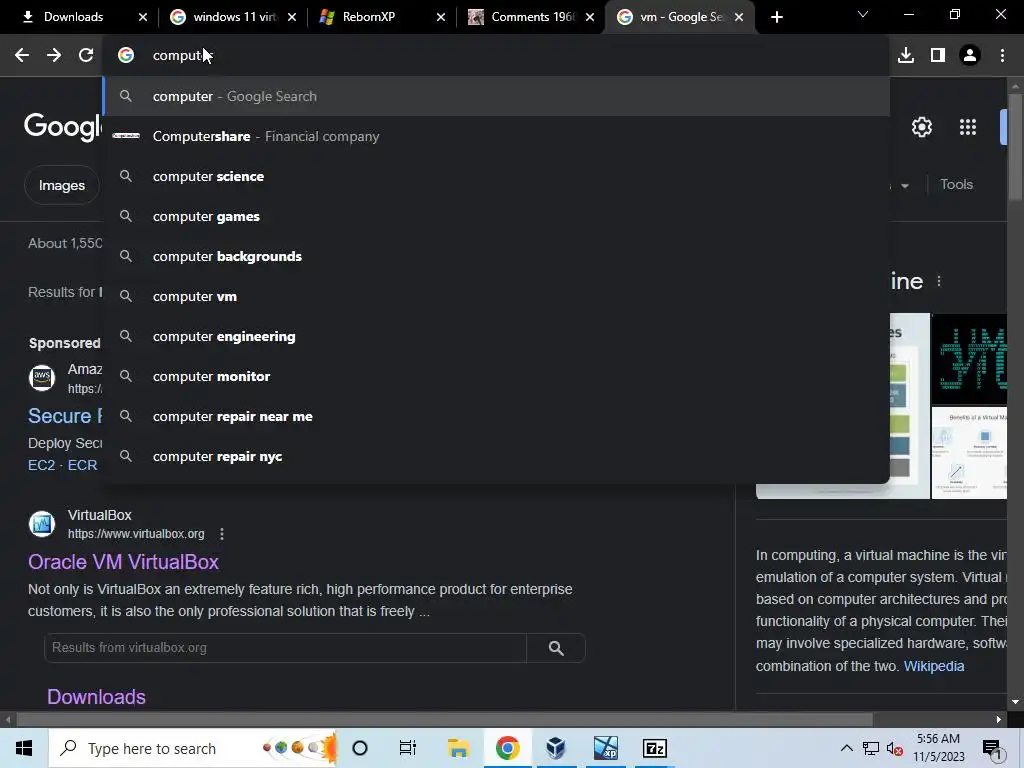Show hidden system tray icons chevron
This screenshot has width=1024, height=768.
(x=846, y=748)
